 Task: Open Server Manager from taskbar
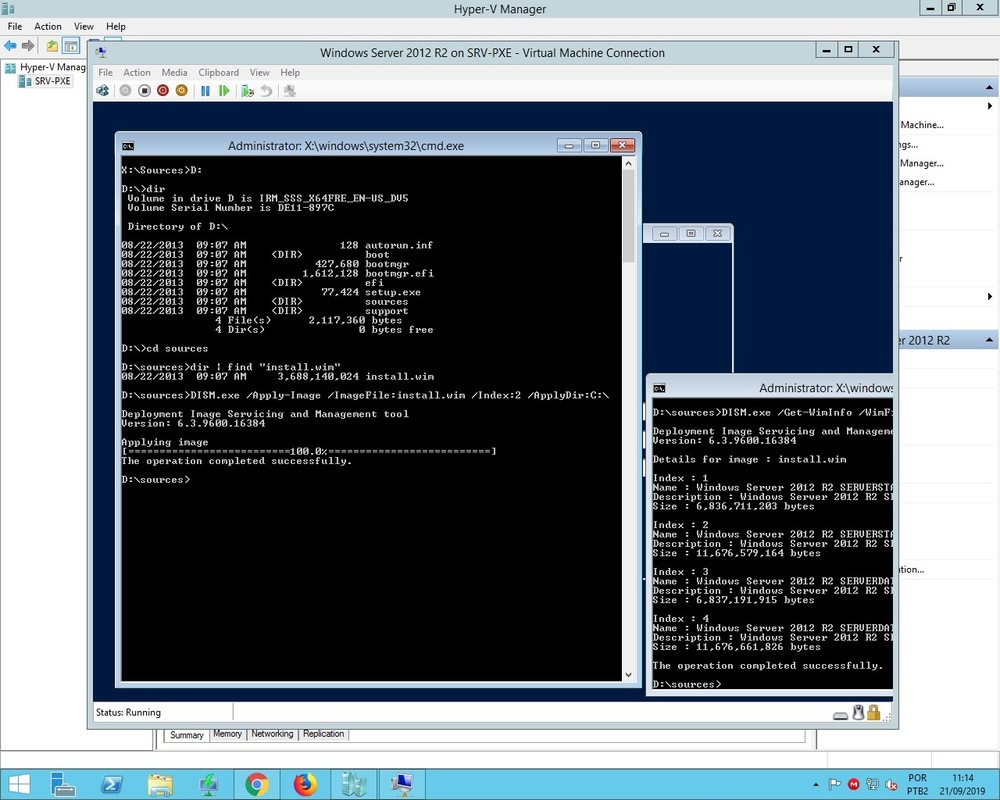tap(63, 784)
